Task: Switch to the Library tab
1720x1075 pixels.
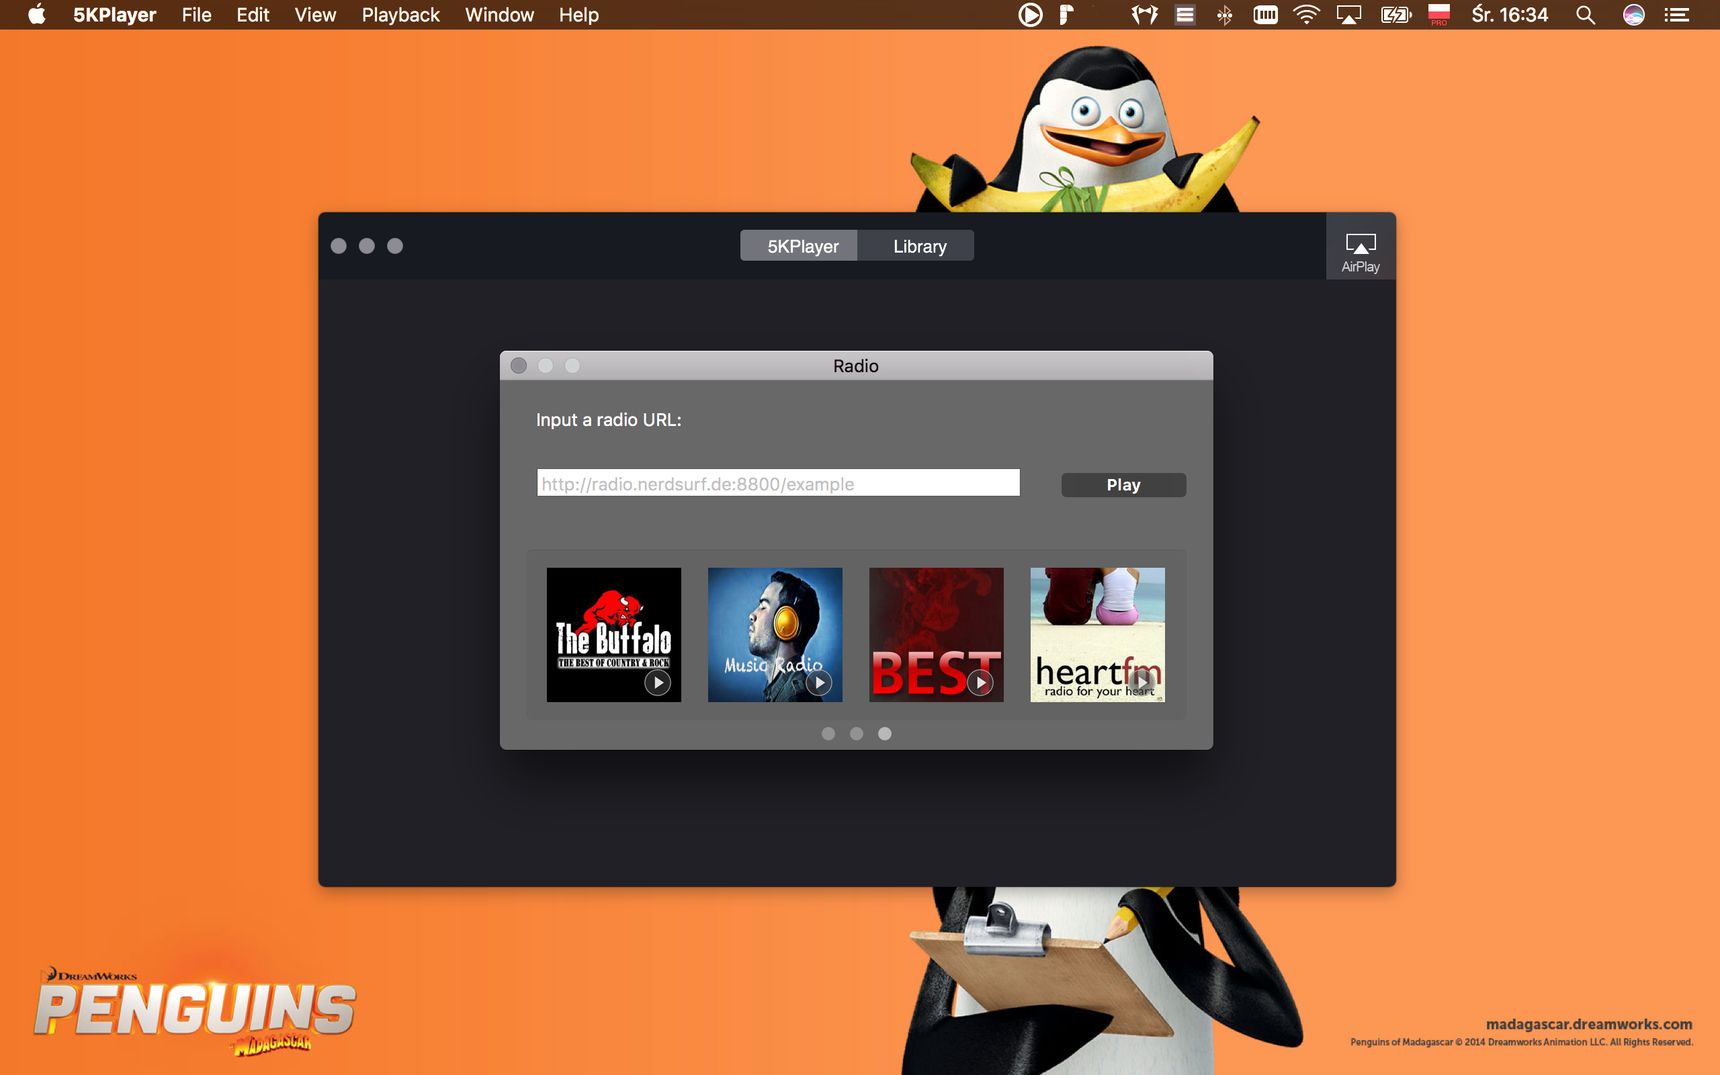Action: [919, 246]
